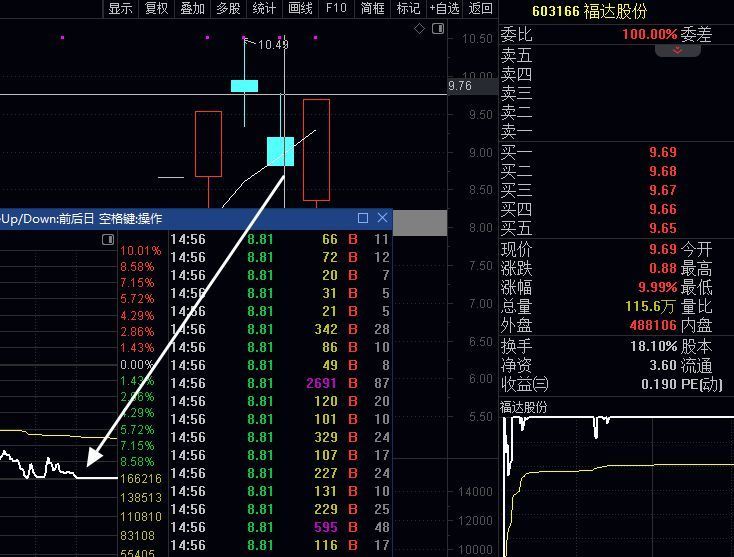Expand the red chevron under 委差
The image size is (734, 557).
(677, 50)
